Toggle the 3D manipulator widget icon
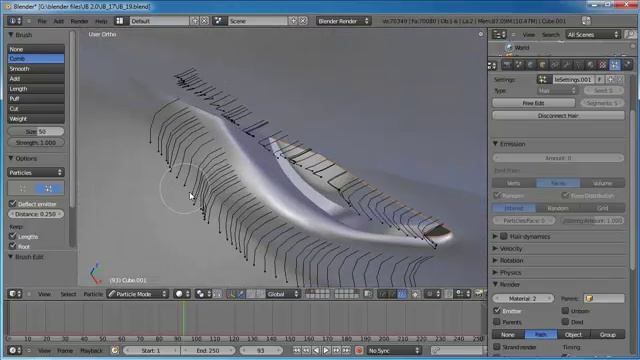The height and width of the screenshot is (360, 640). (231, 294)
